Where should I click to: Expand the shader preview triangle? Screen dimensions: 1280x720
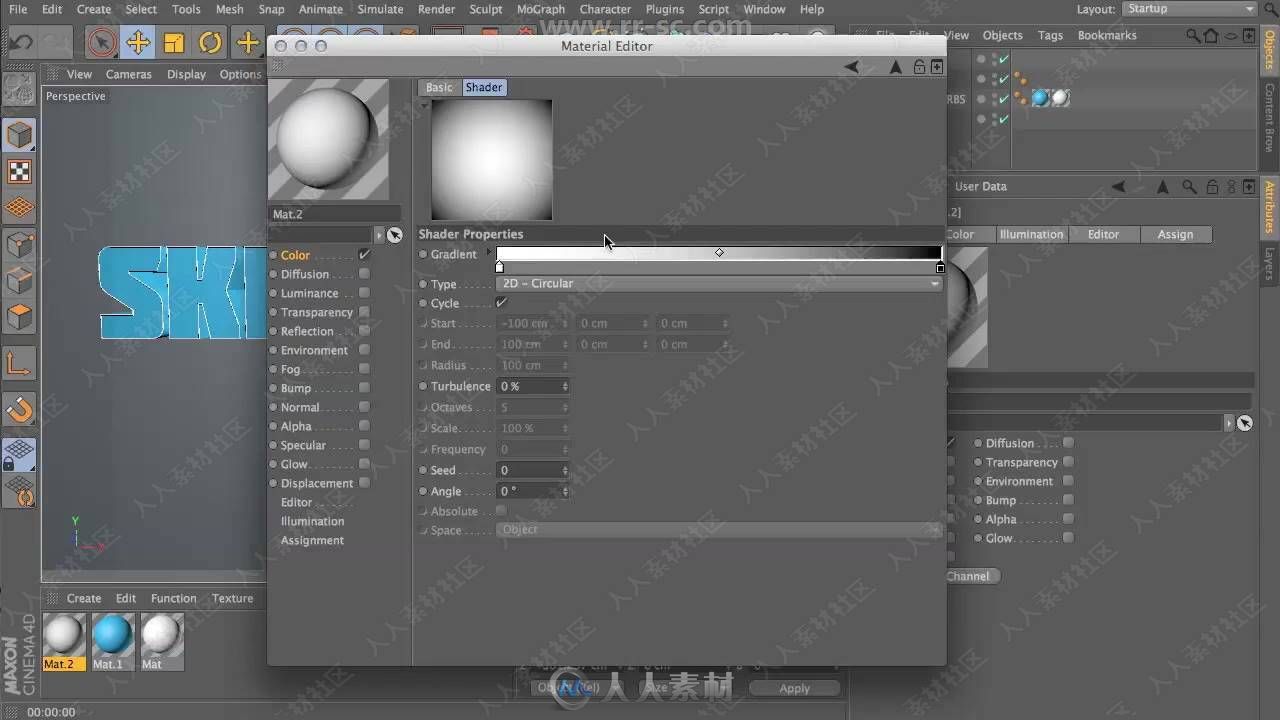(x=425, y=104)
